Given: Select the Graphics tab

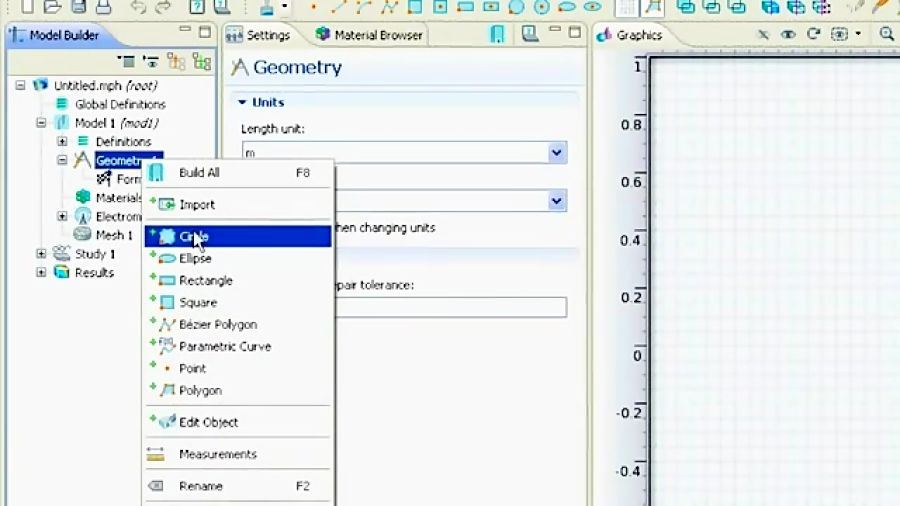Looking at the screenshot, I should point(630,35).
